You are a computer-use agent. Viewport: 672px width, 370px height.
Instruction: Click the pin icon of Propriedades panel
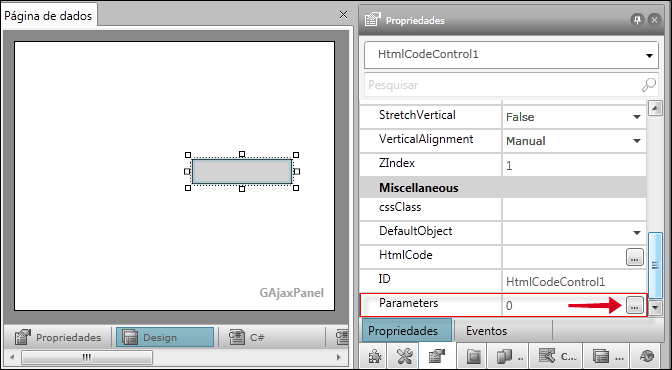coord(637,20)
